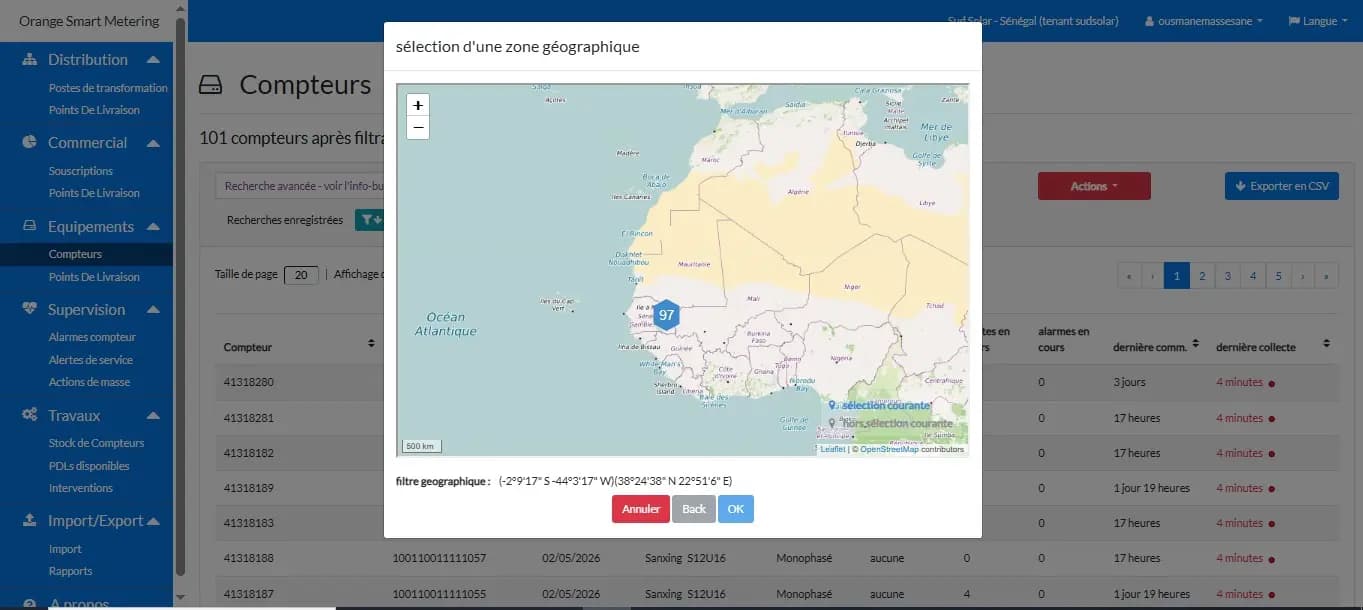Sort by Compteur column arrows
1363x610 pixels.
tap(371, 343)
